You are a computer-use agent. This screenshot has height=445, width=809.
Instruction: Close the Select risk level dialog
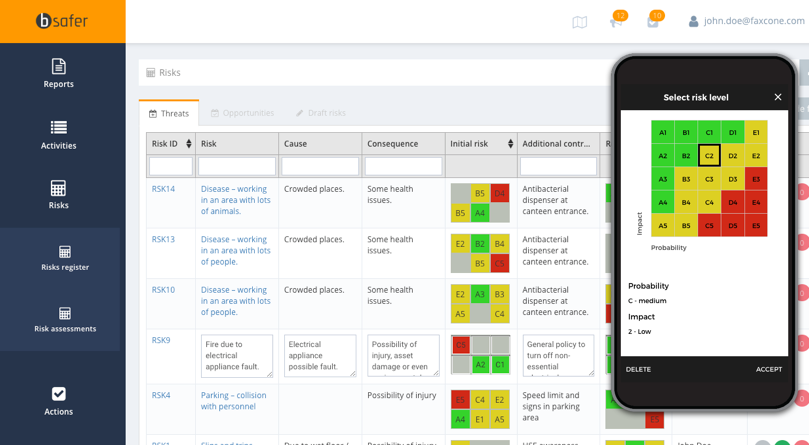pyautogui.click(x=778, y=97)
